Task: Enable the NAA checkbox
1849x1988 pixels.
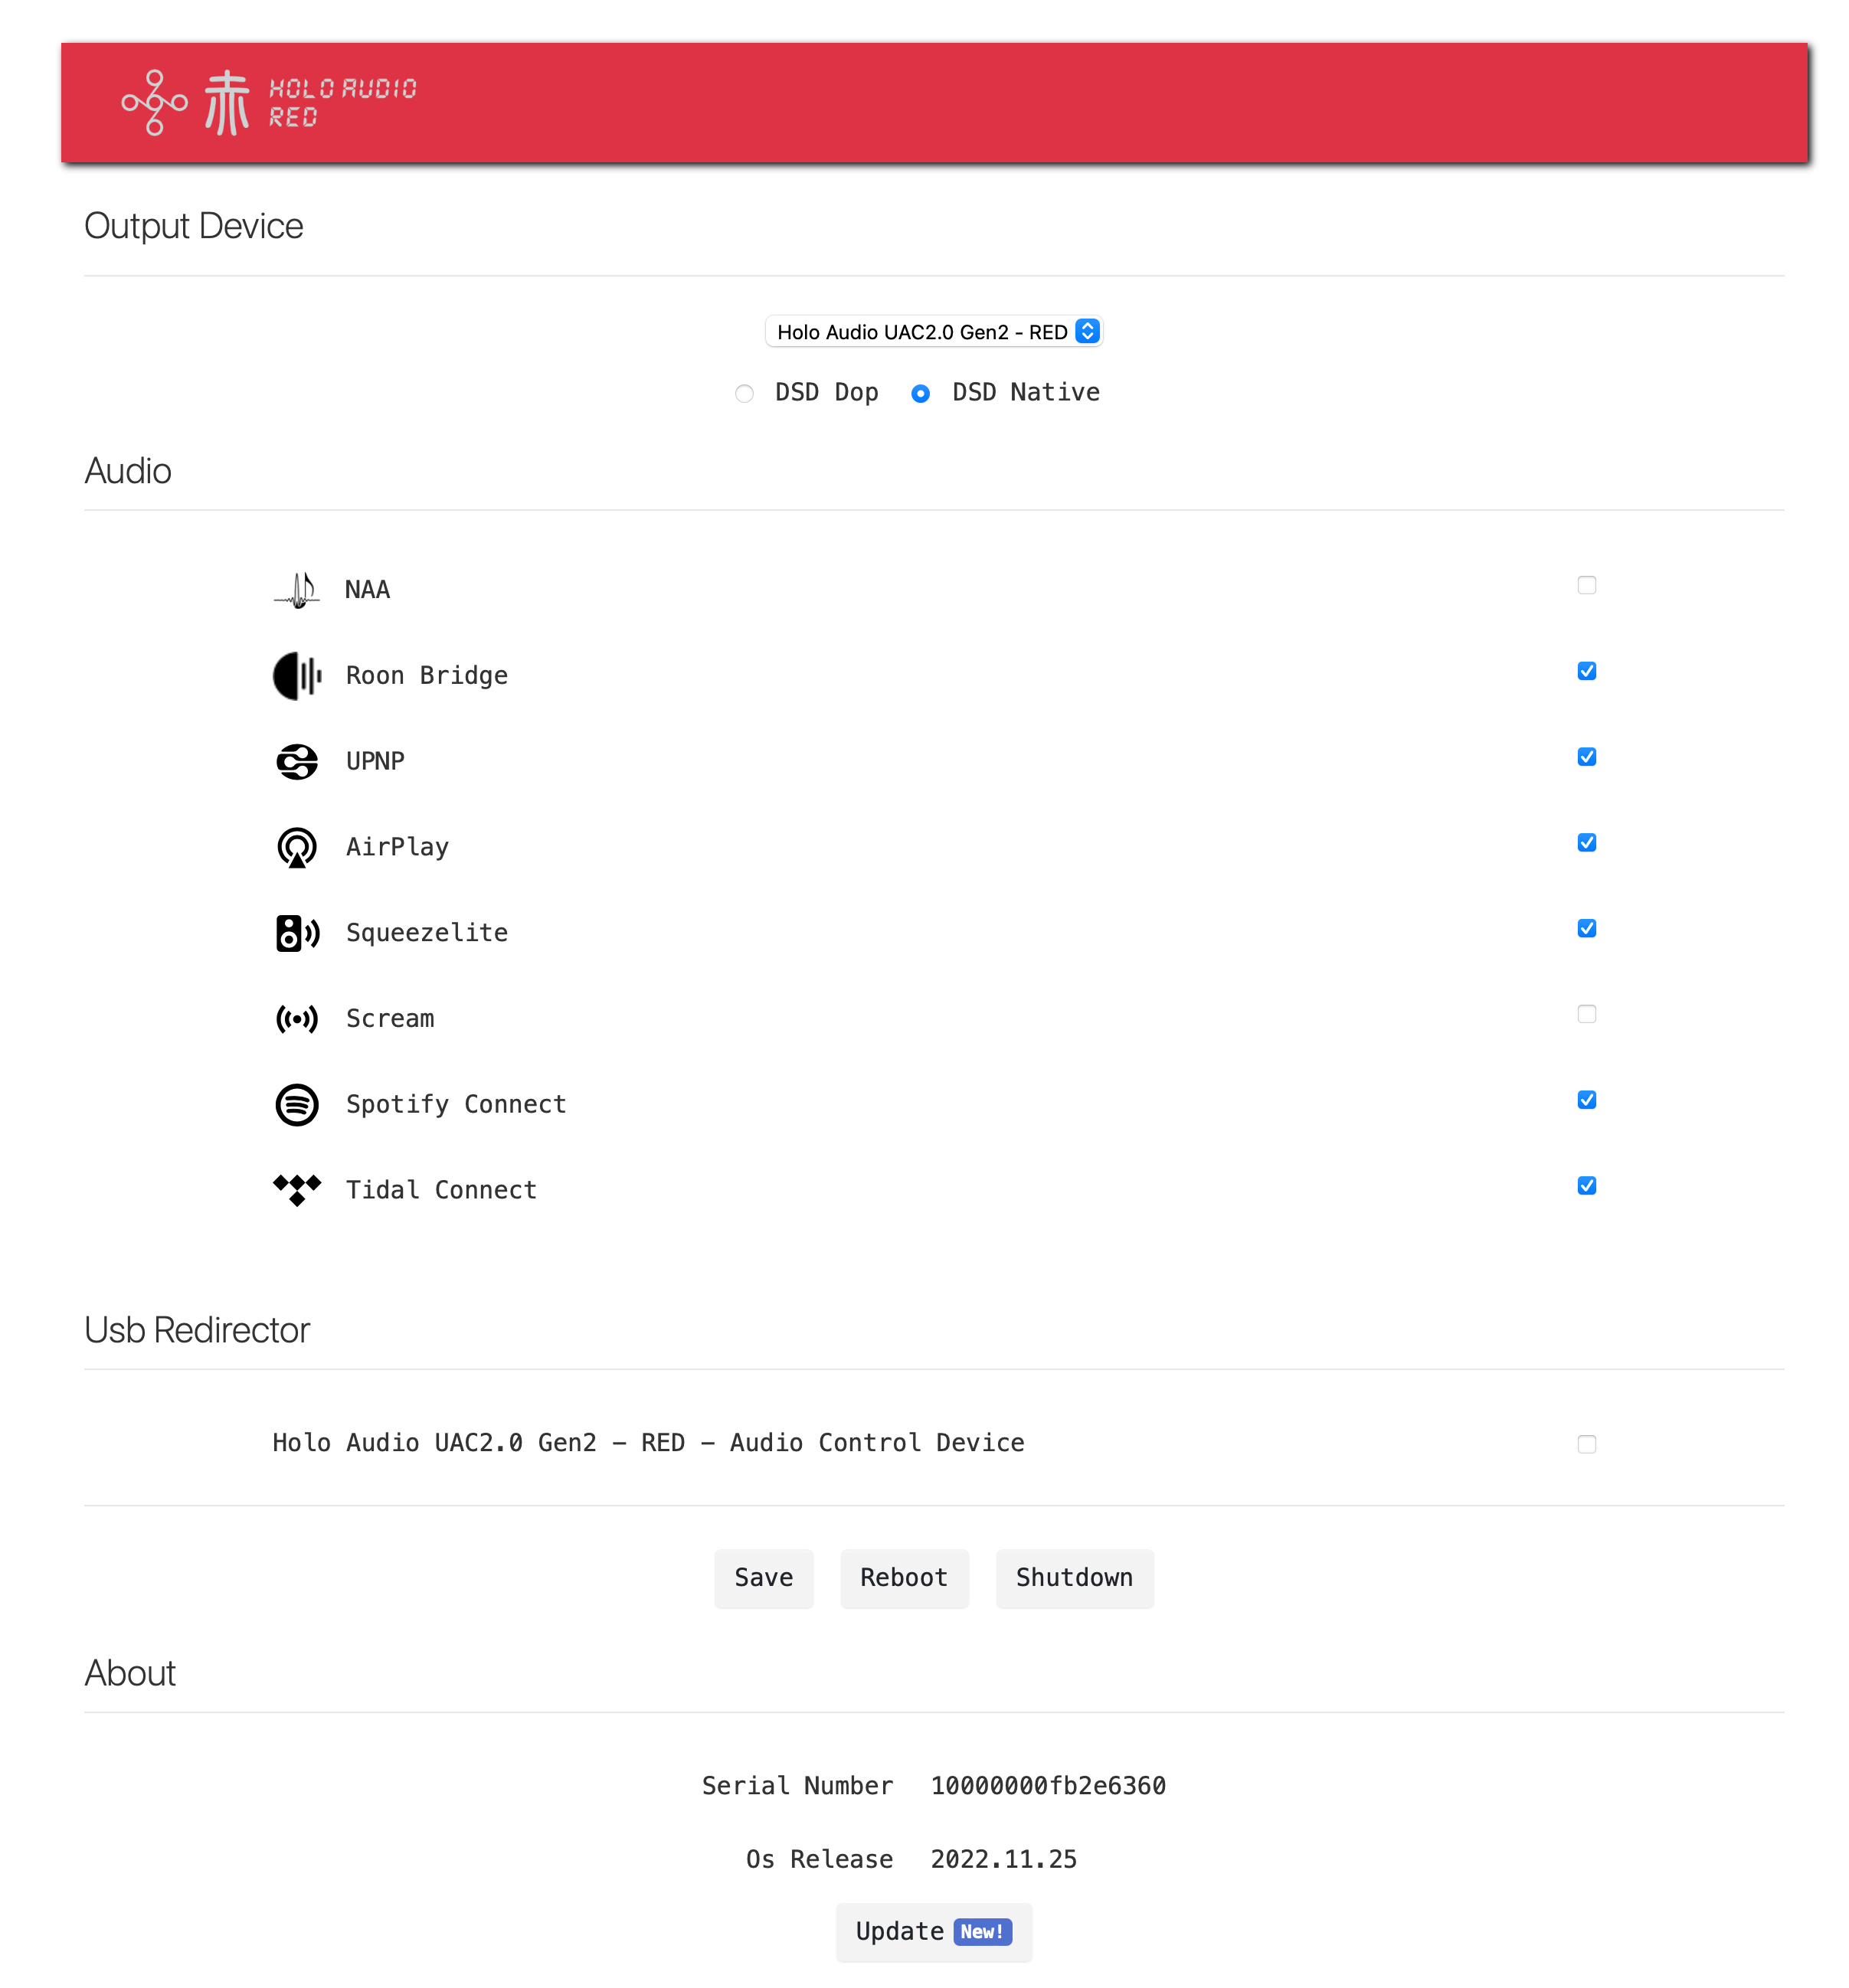Action: [1586, 585]
